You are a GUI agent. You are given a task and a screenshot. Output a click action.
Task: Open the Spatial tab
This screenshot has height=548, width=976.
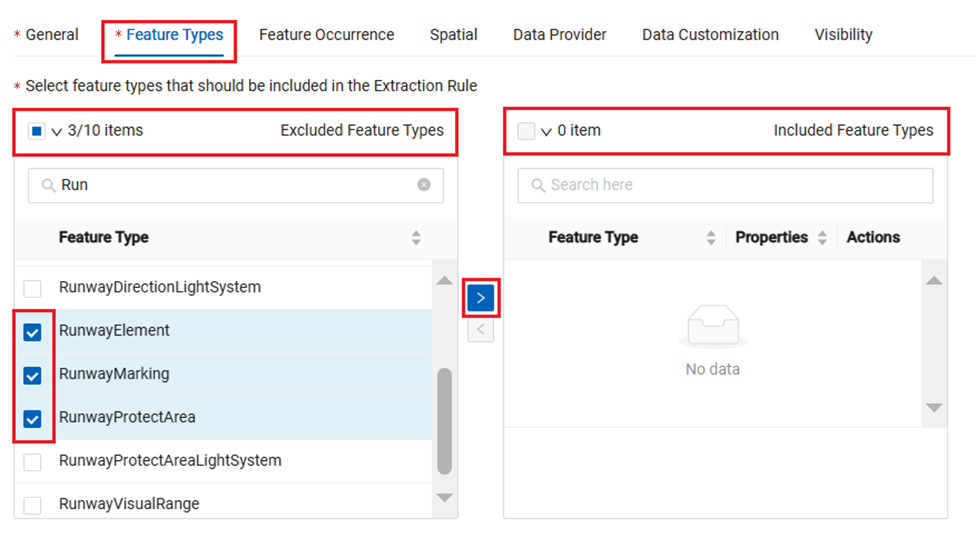click(453, 35)
